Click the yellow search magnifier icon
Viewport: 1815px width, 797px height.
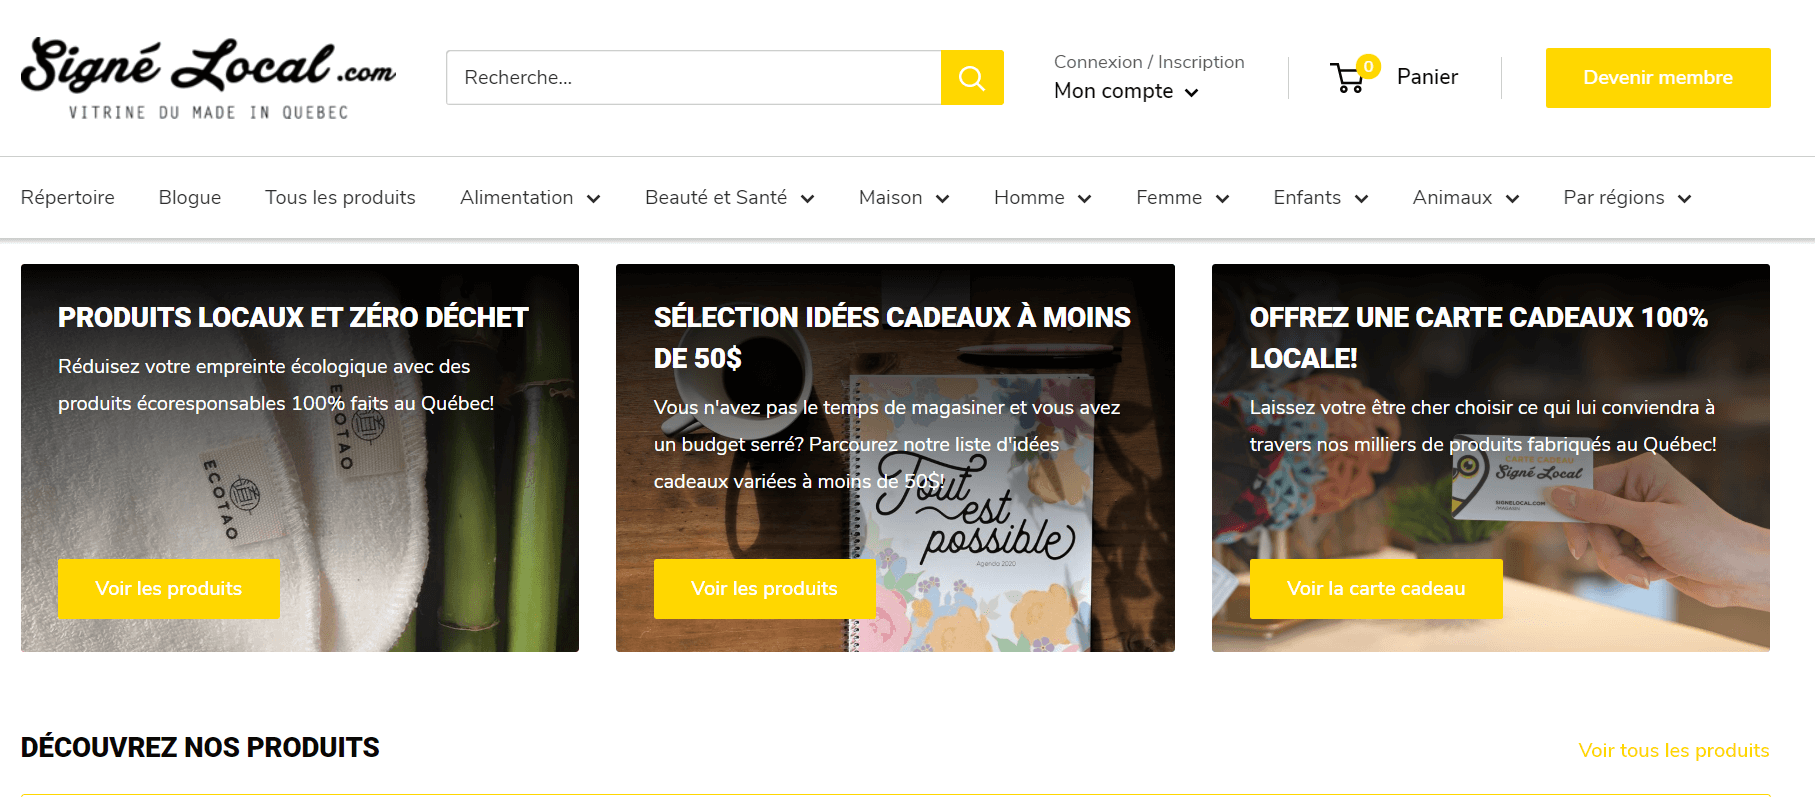point(971,78)
